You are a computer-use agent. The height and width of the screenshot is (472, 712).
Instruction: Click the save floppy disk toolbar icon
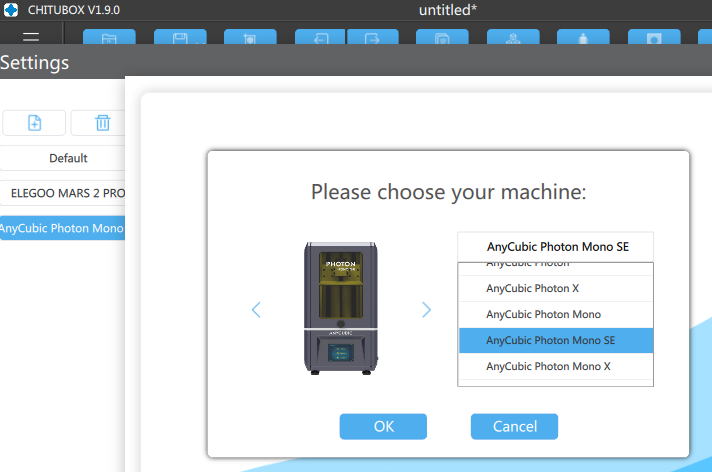[x=180, y=37]
